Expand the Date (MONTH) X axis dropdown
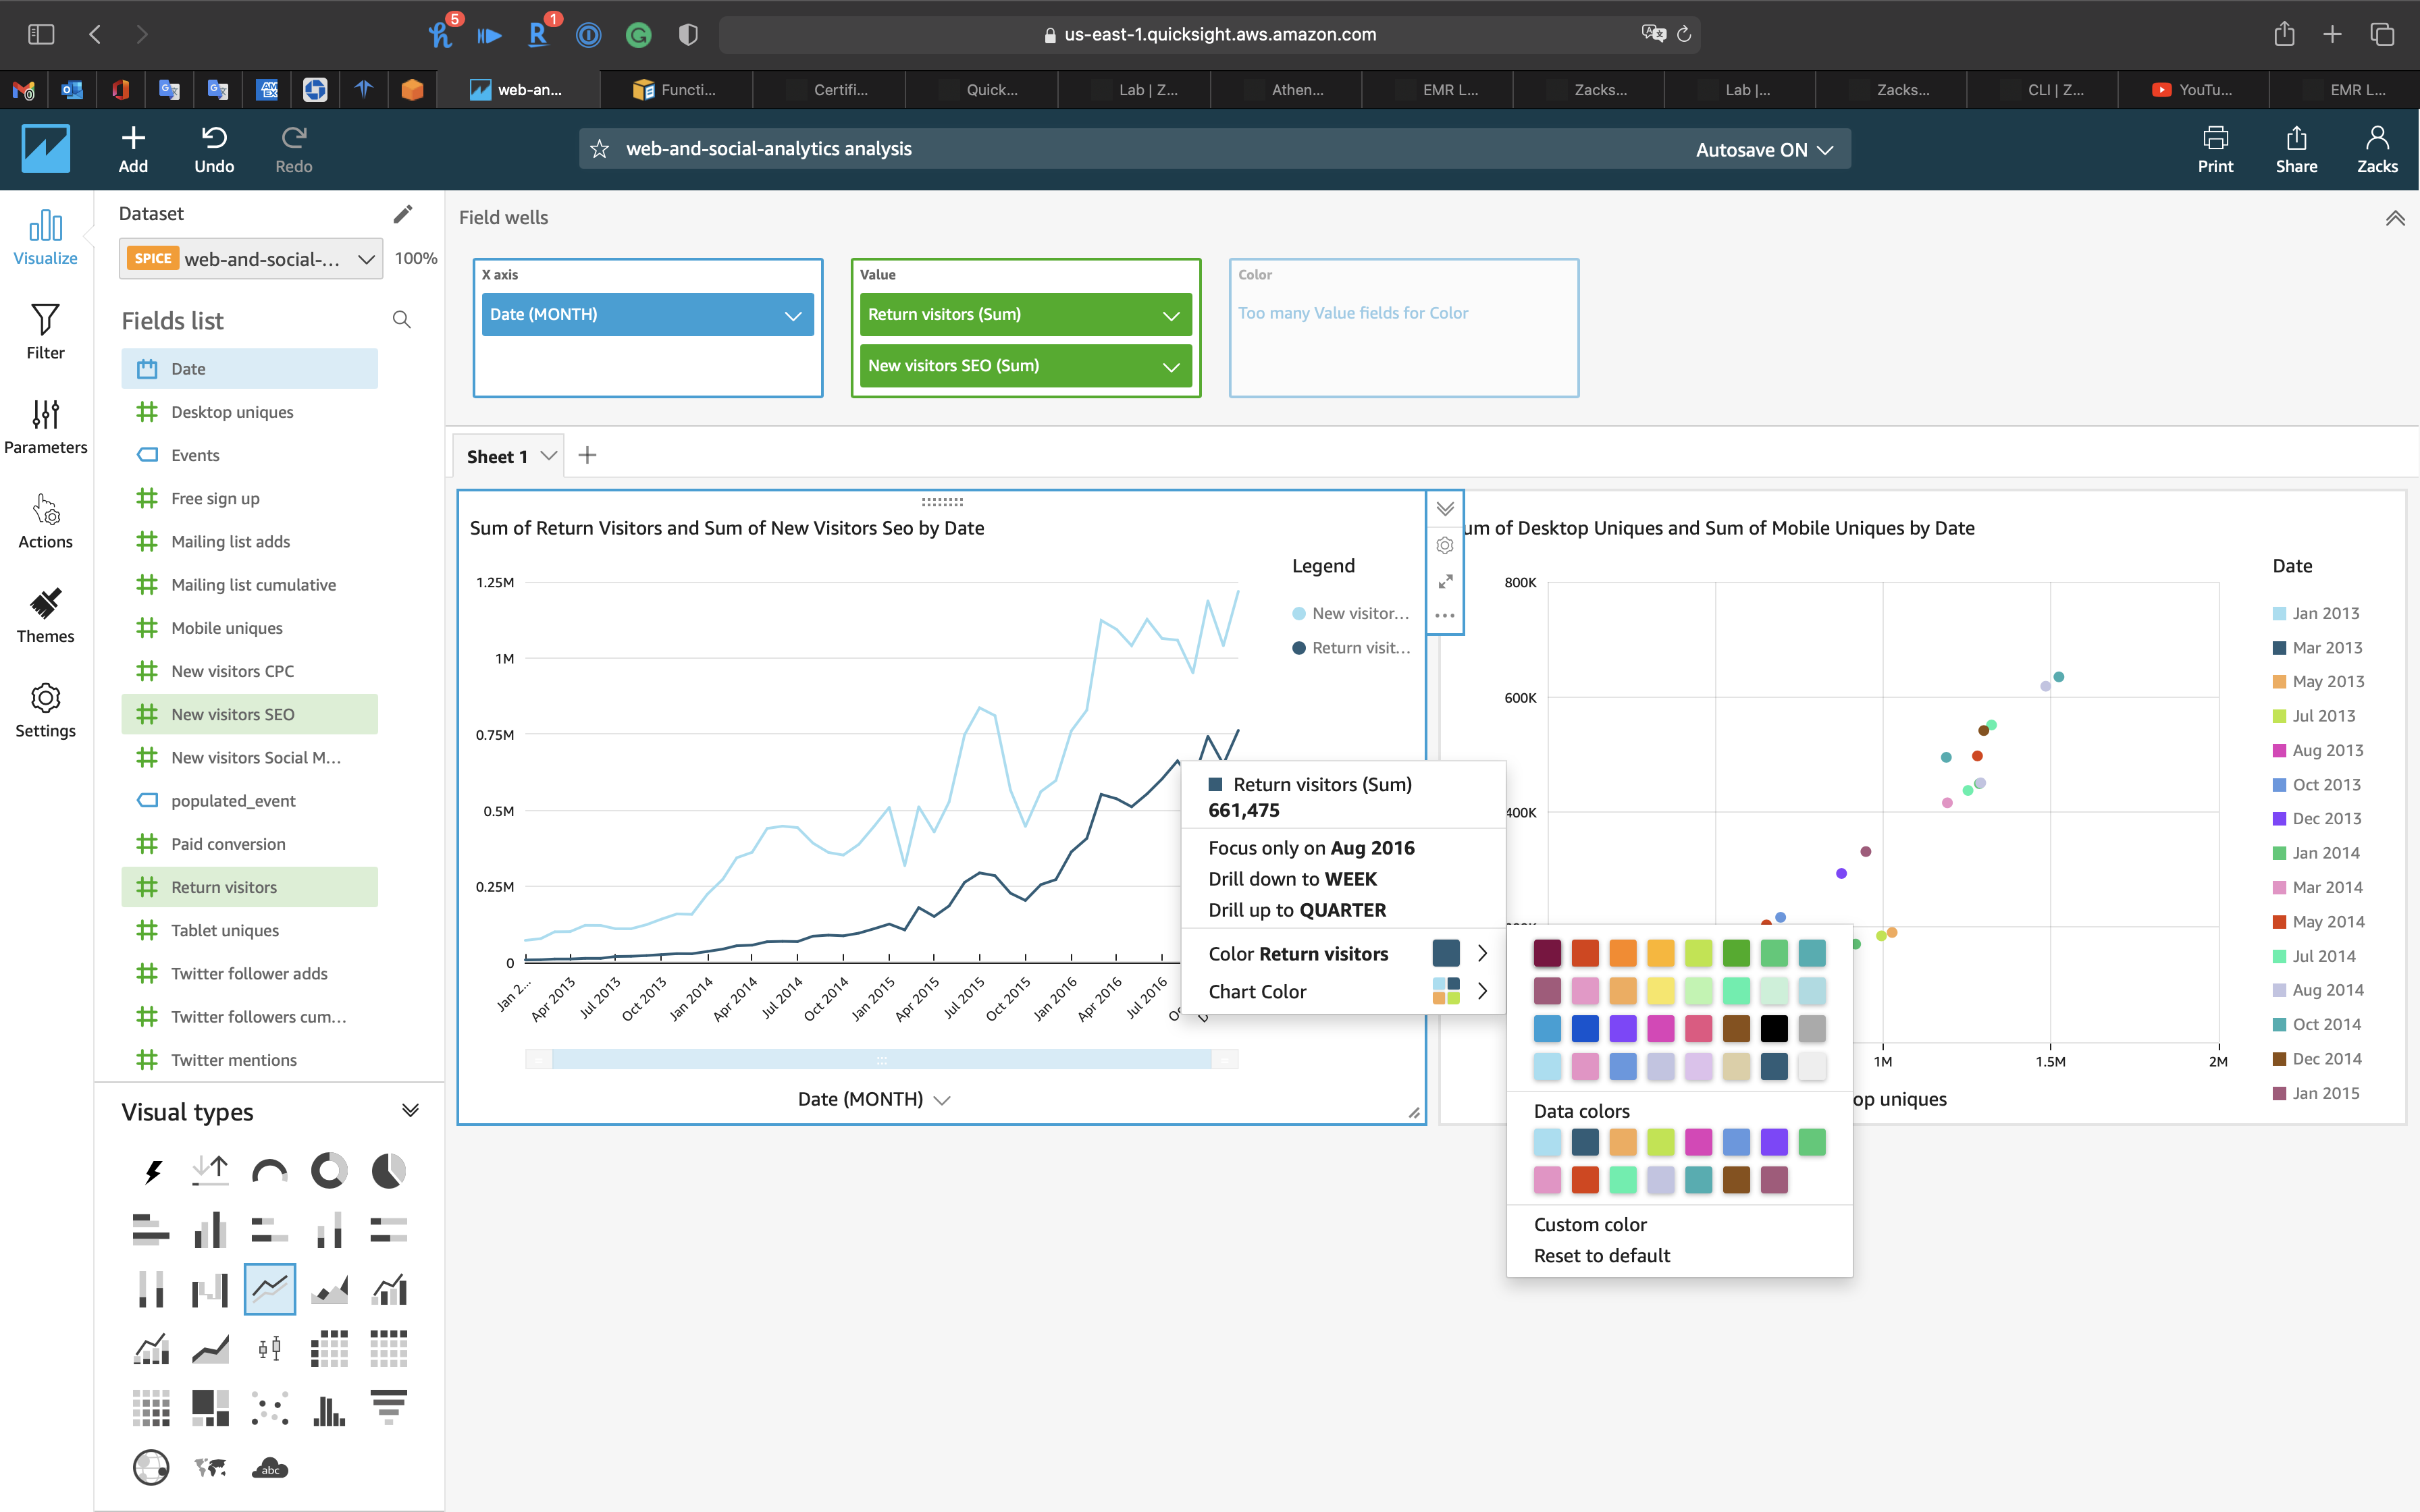 (x=793, y=315)
